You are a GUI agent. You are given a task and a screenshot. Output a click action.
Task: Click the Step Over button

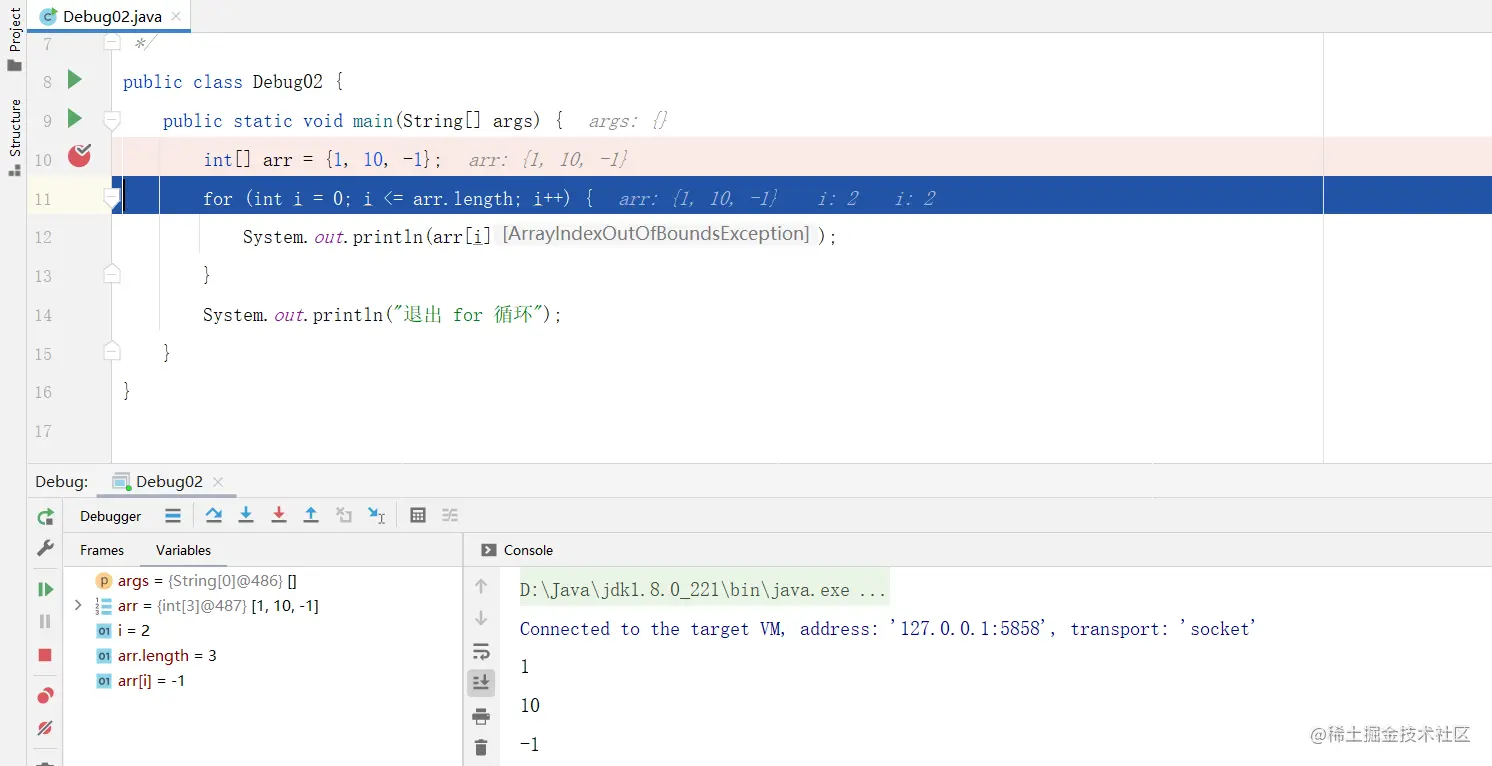(214, 515)
